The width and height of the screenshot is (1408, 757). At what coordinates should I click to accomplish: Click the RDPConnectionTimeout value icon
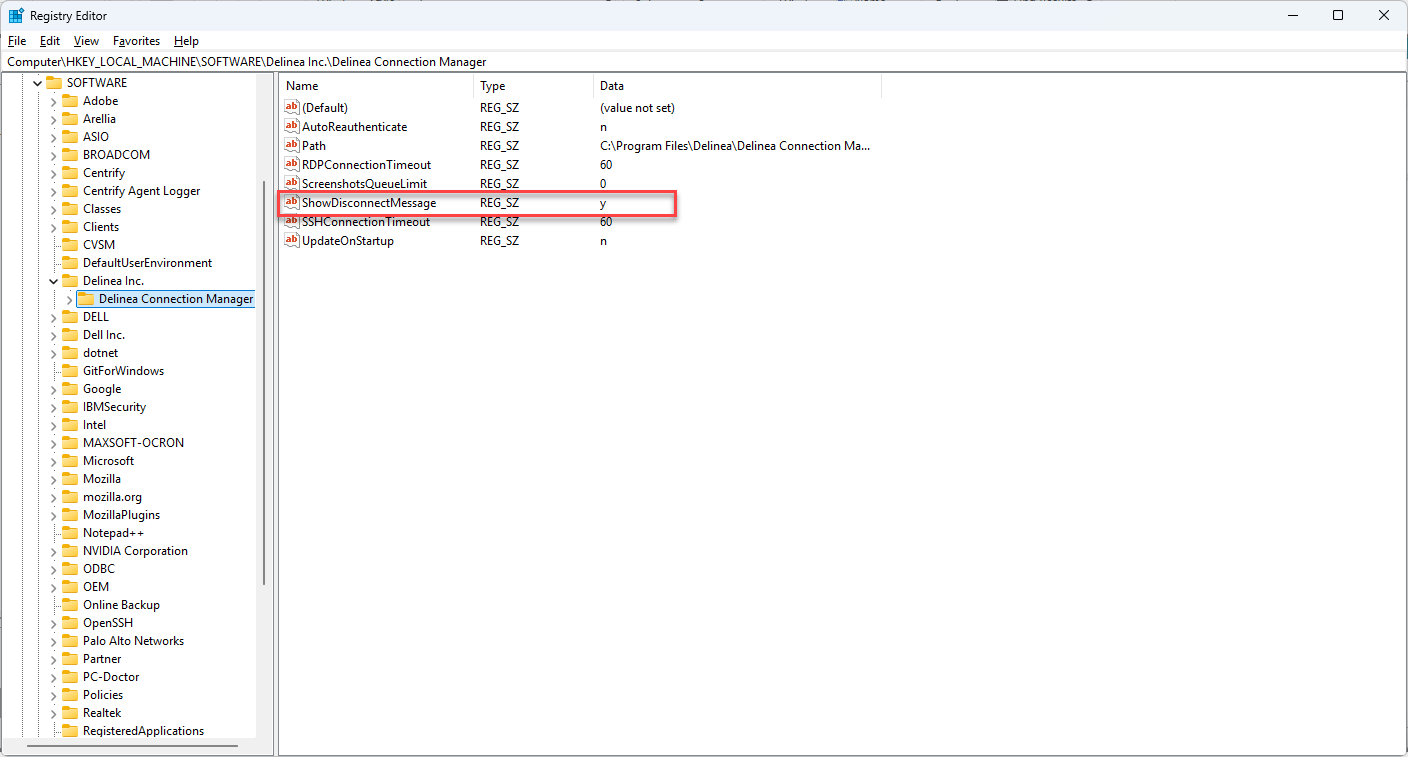click(292, 165)
